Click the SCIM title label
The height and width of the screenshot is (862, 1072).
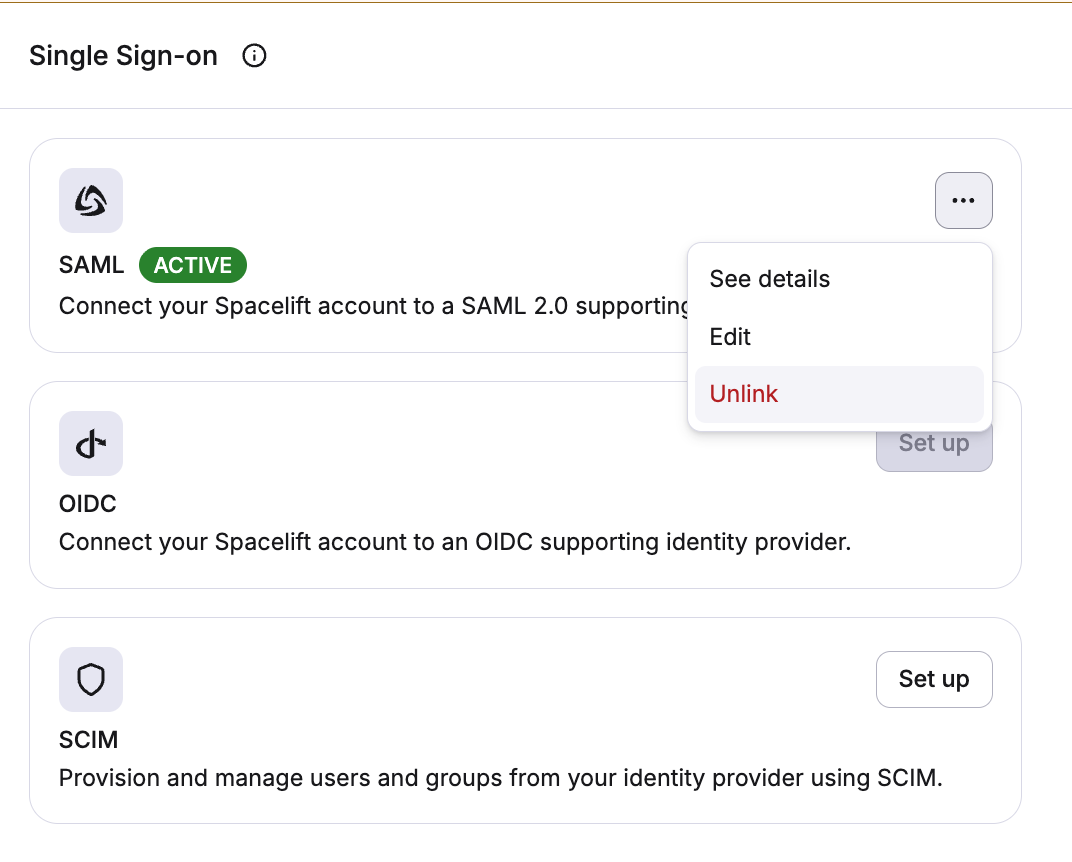point(88,740)
